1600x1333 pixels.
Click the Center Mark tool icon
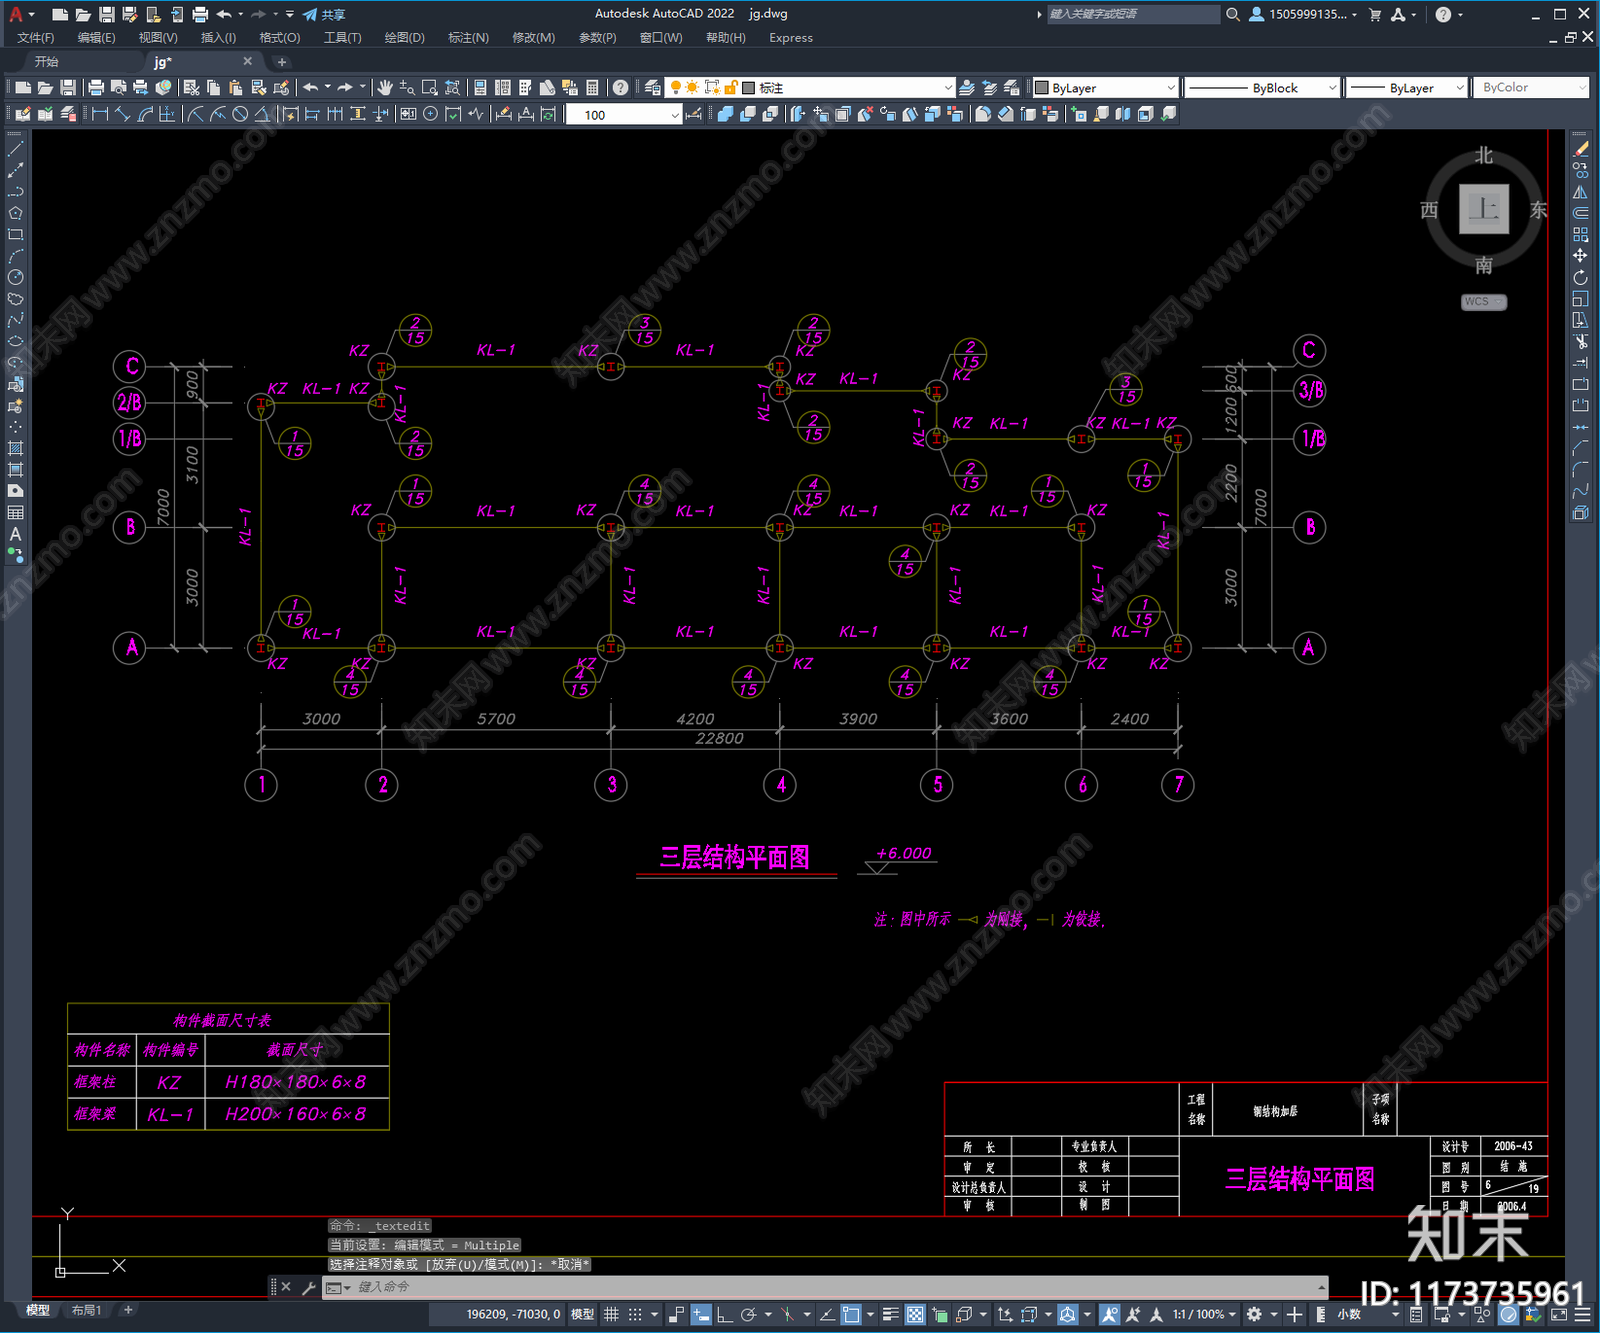pyautogui.click(x=431, y=114)
